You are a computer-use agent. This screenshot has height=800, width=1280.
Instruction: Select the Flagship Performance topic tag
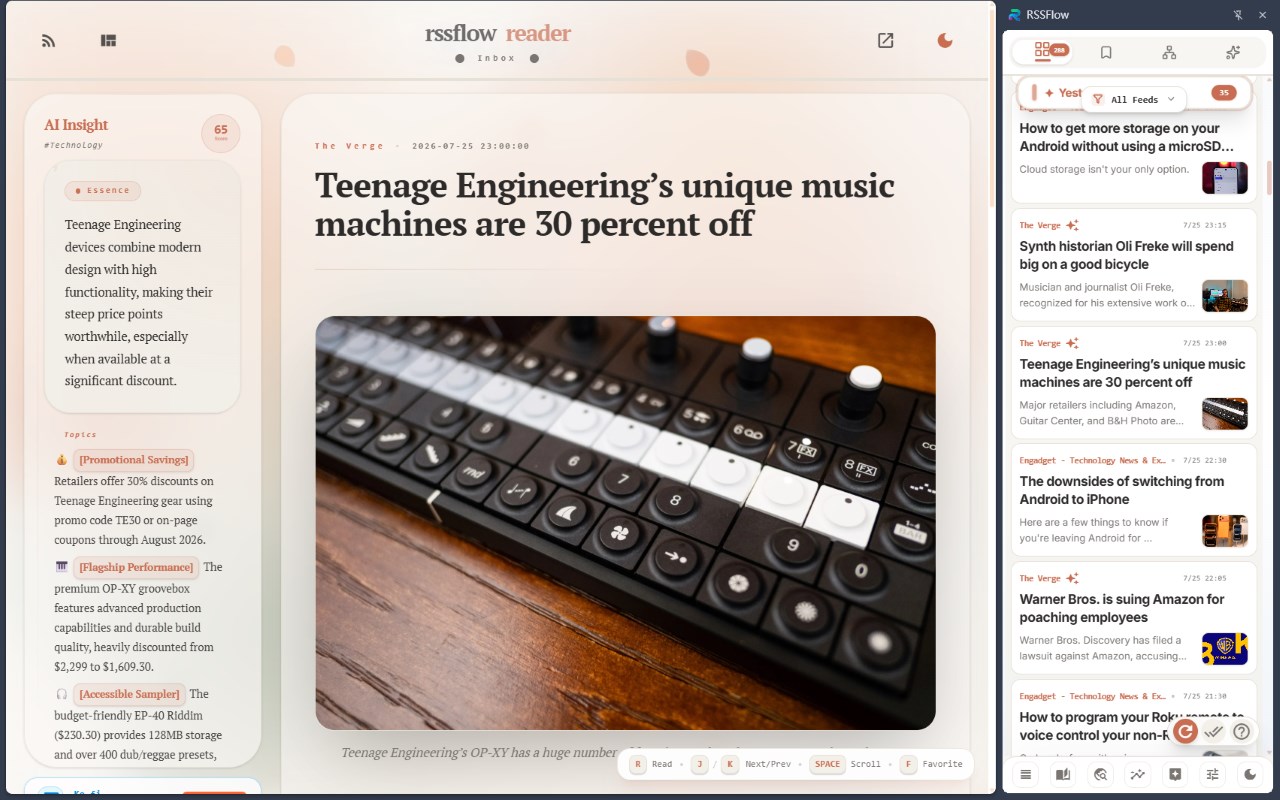click(x=136, y=567)
